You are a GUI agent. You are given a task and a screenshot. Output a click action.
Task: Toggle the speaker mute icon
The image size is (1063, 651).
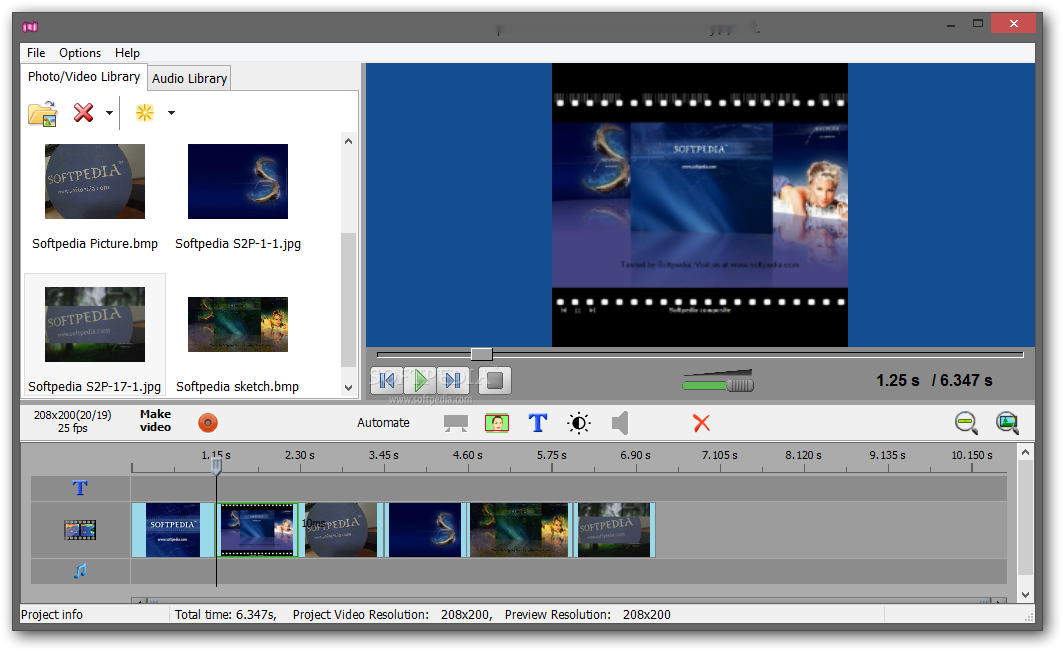coord(620,423)
